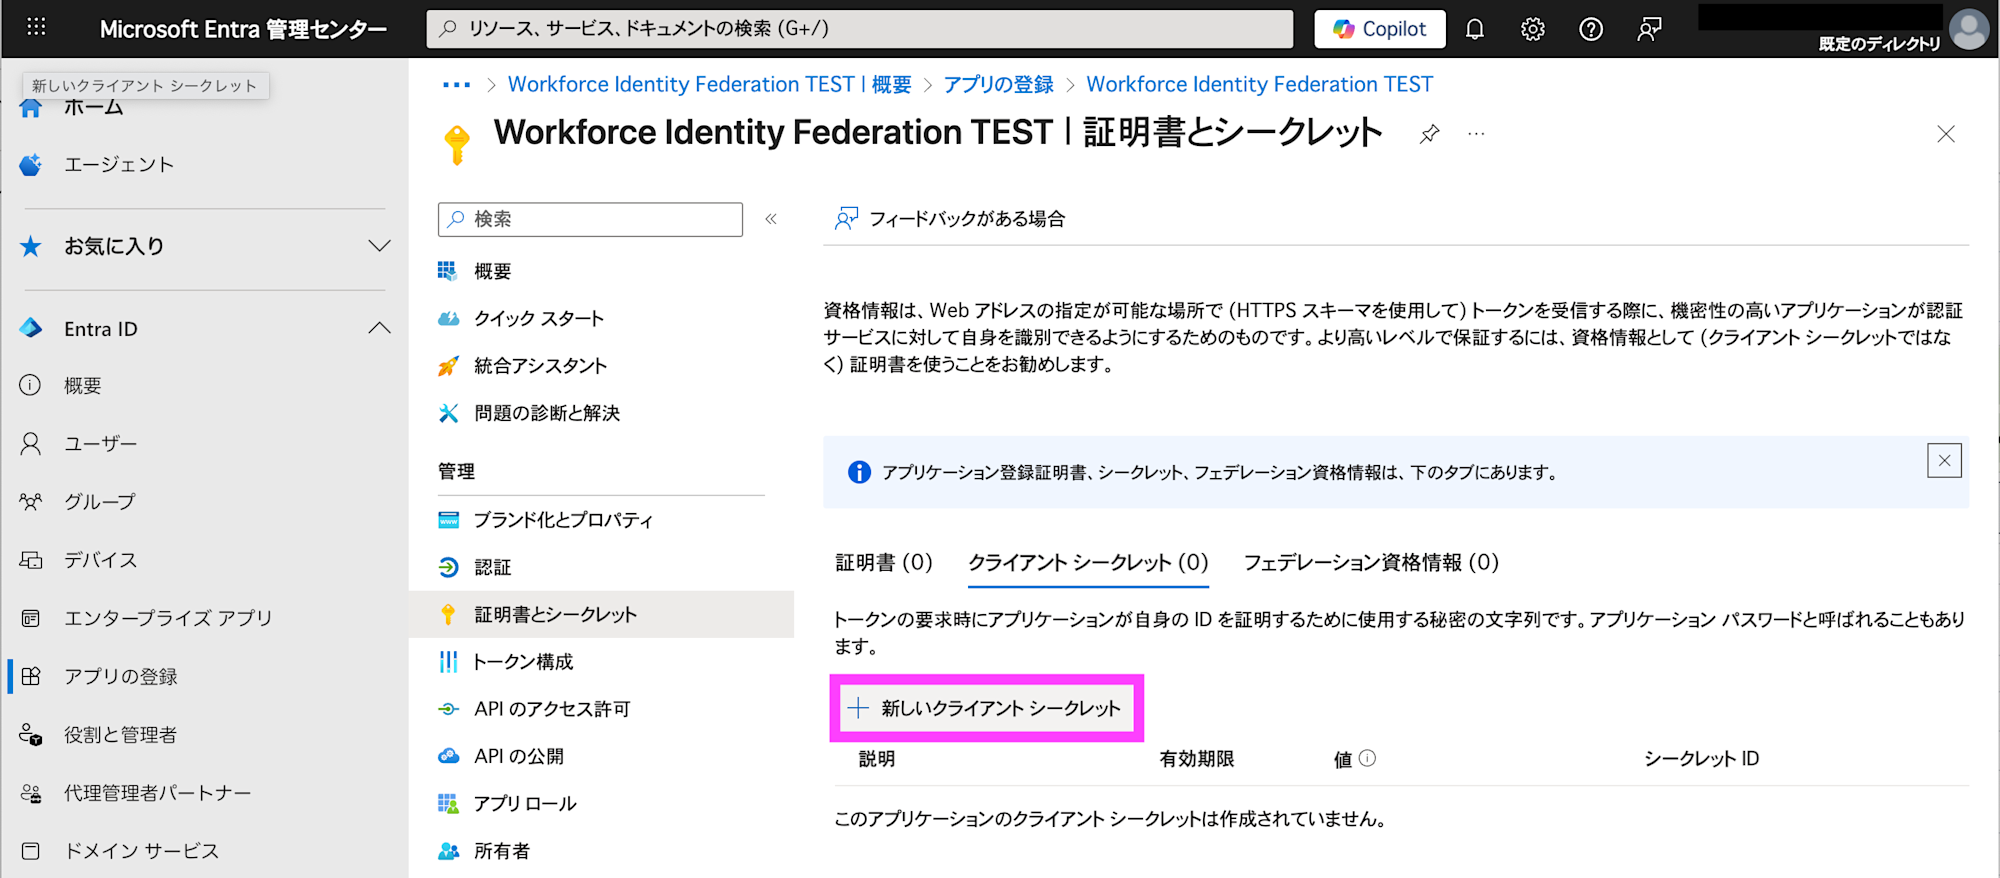Click 新しいクライアント シークレット button

tap(986, 709)
